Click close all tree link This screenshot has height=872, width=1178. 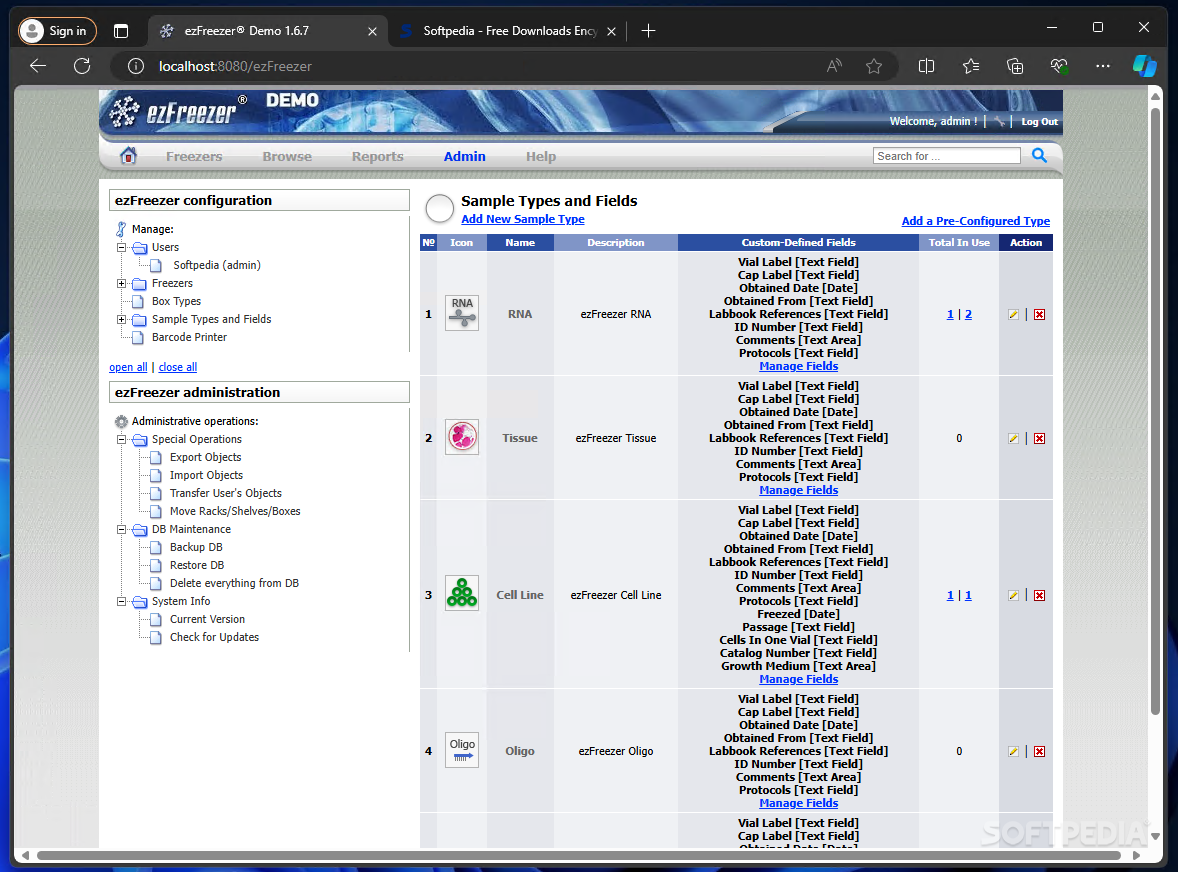point(177,367)
